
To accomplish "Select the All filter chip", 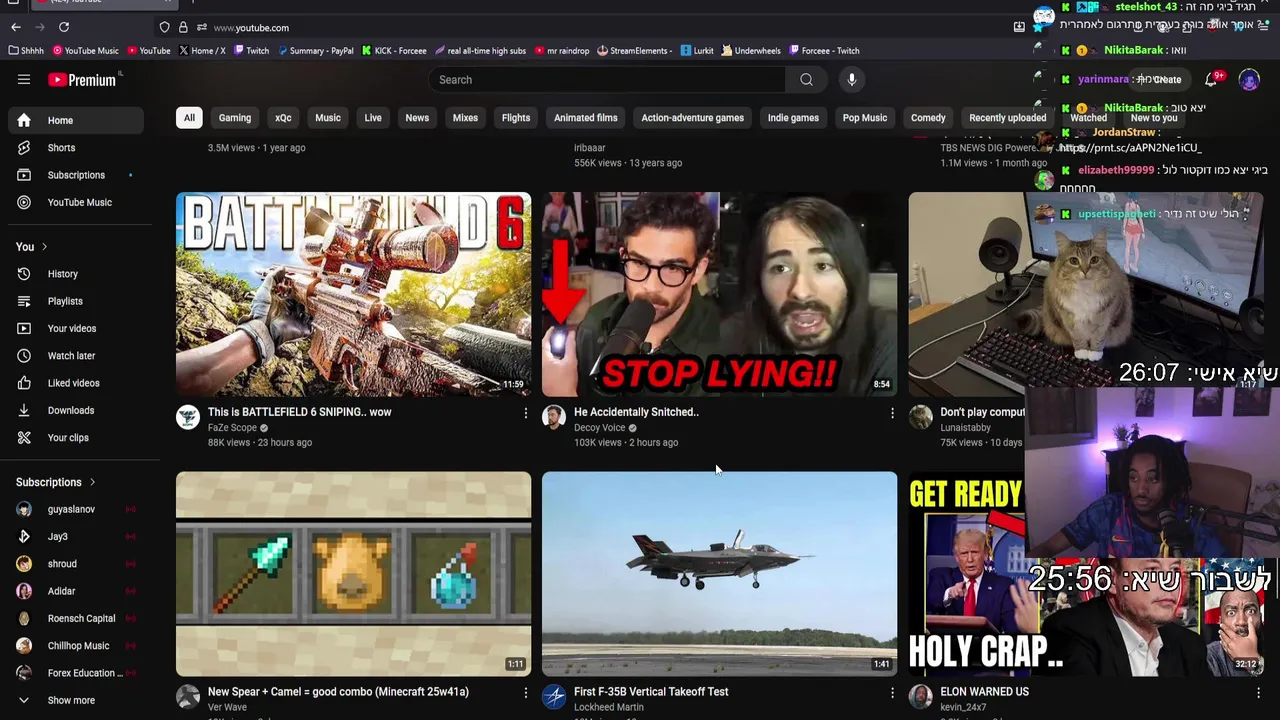I will coord(189,118).
